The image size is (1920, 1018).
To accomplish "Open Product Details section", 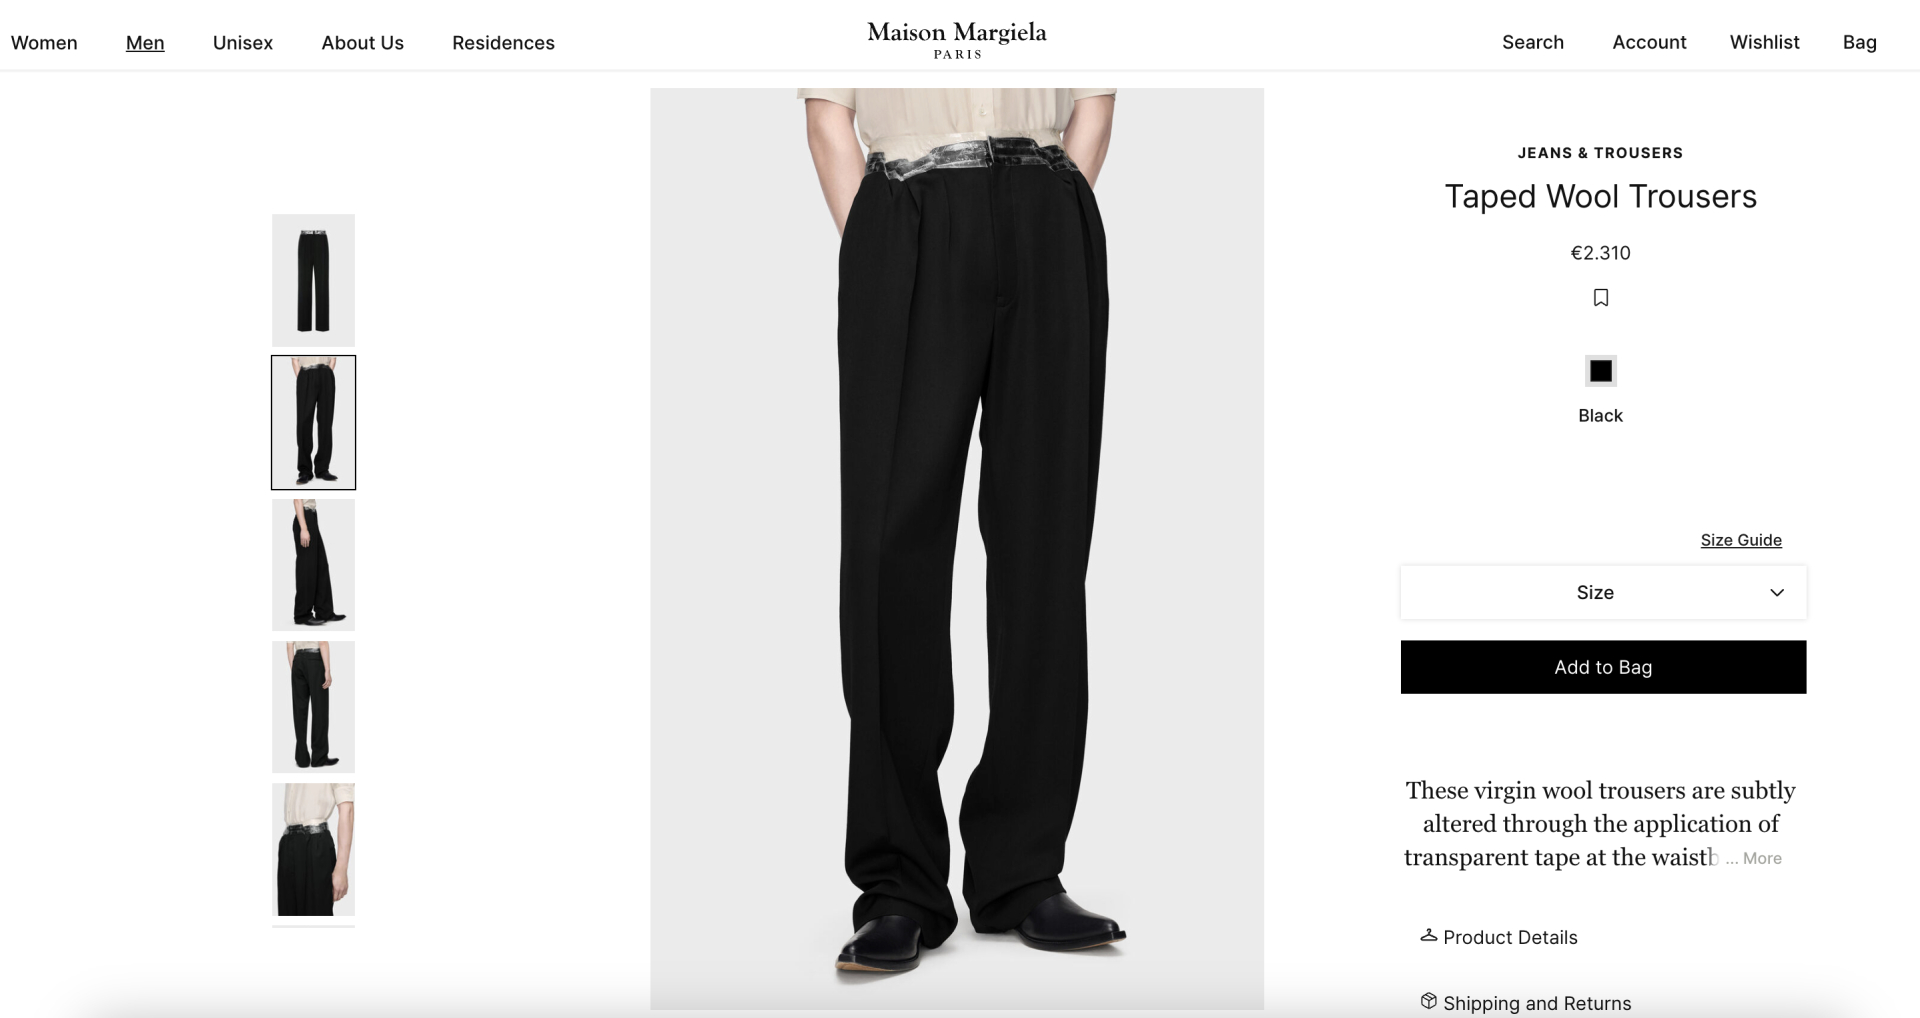I will point(1510,937).
